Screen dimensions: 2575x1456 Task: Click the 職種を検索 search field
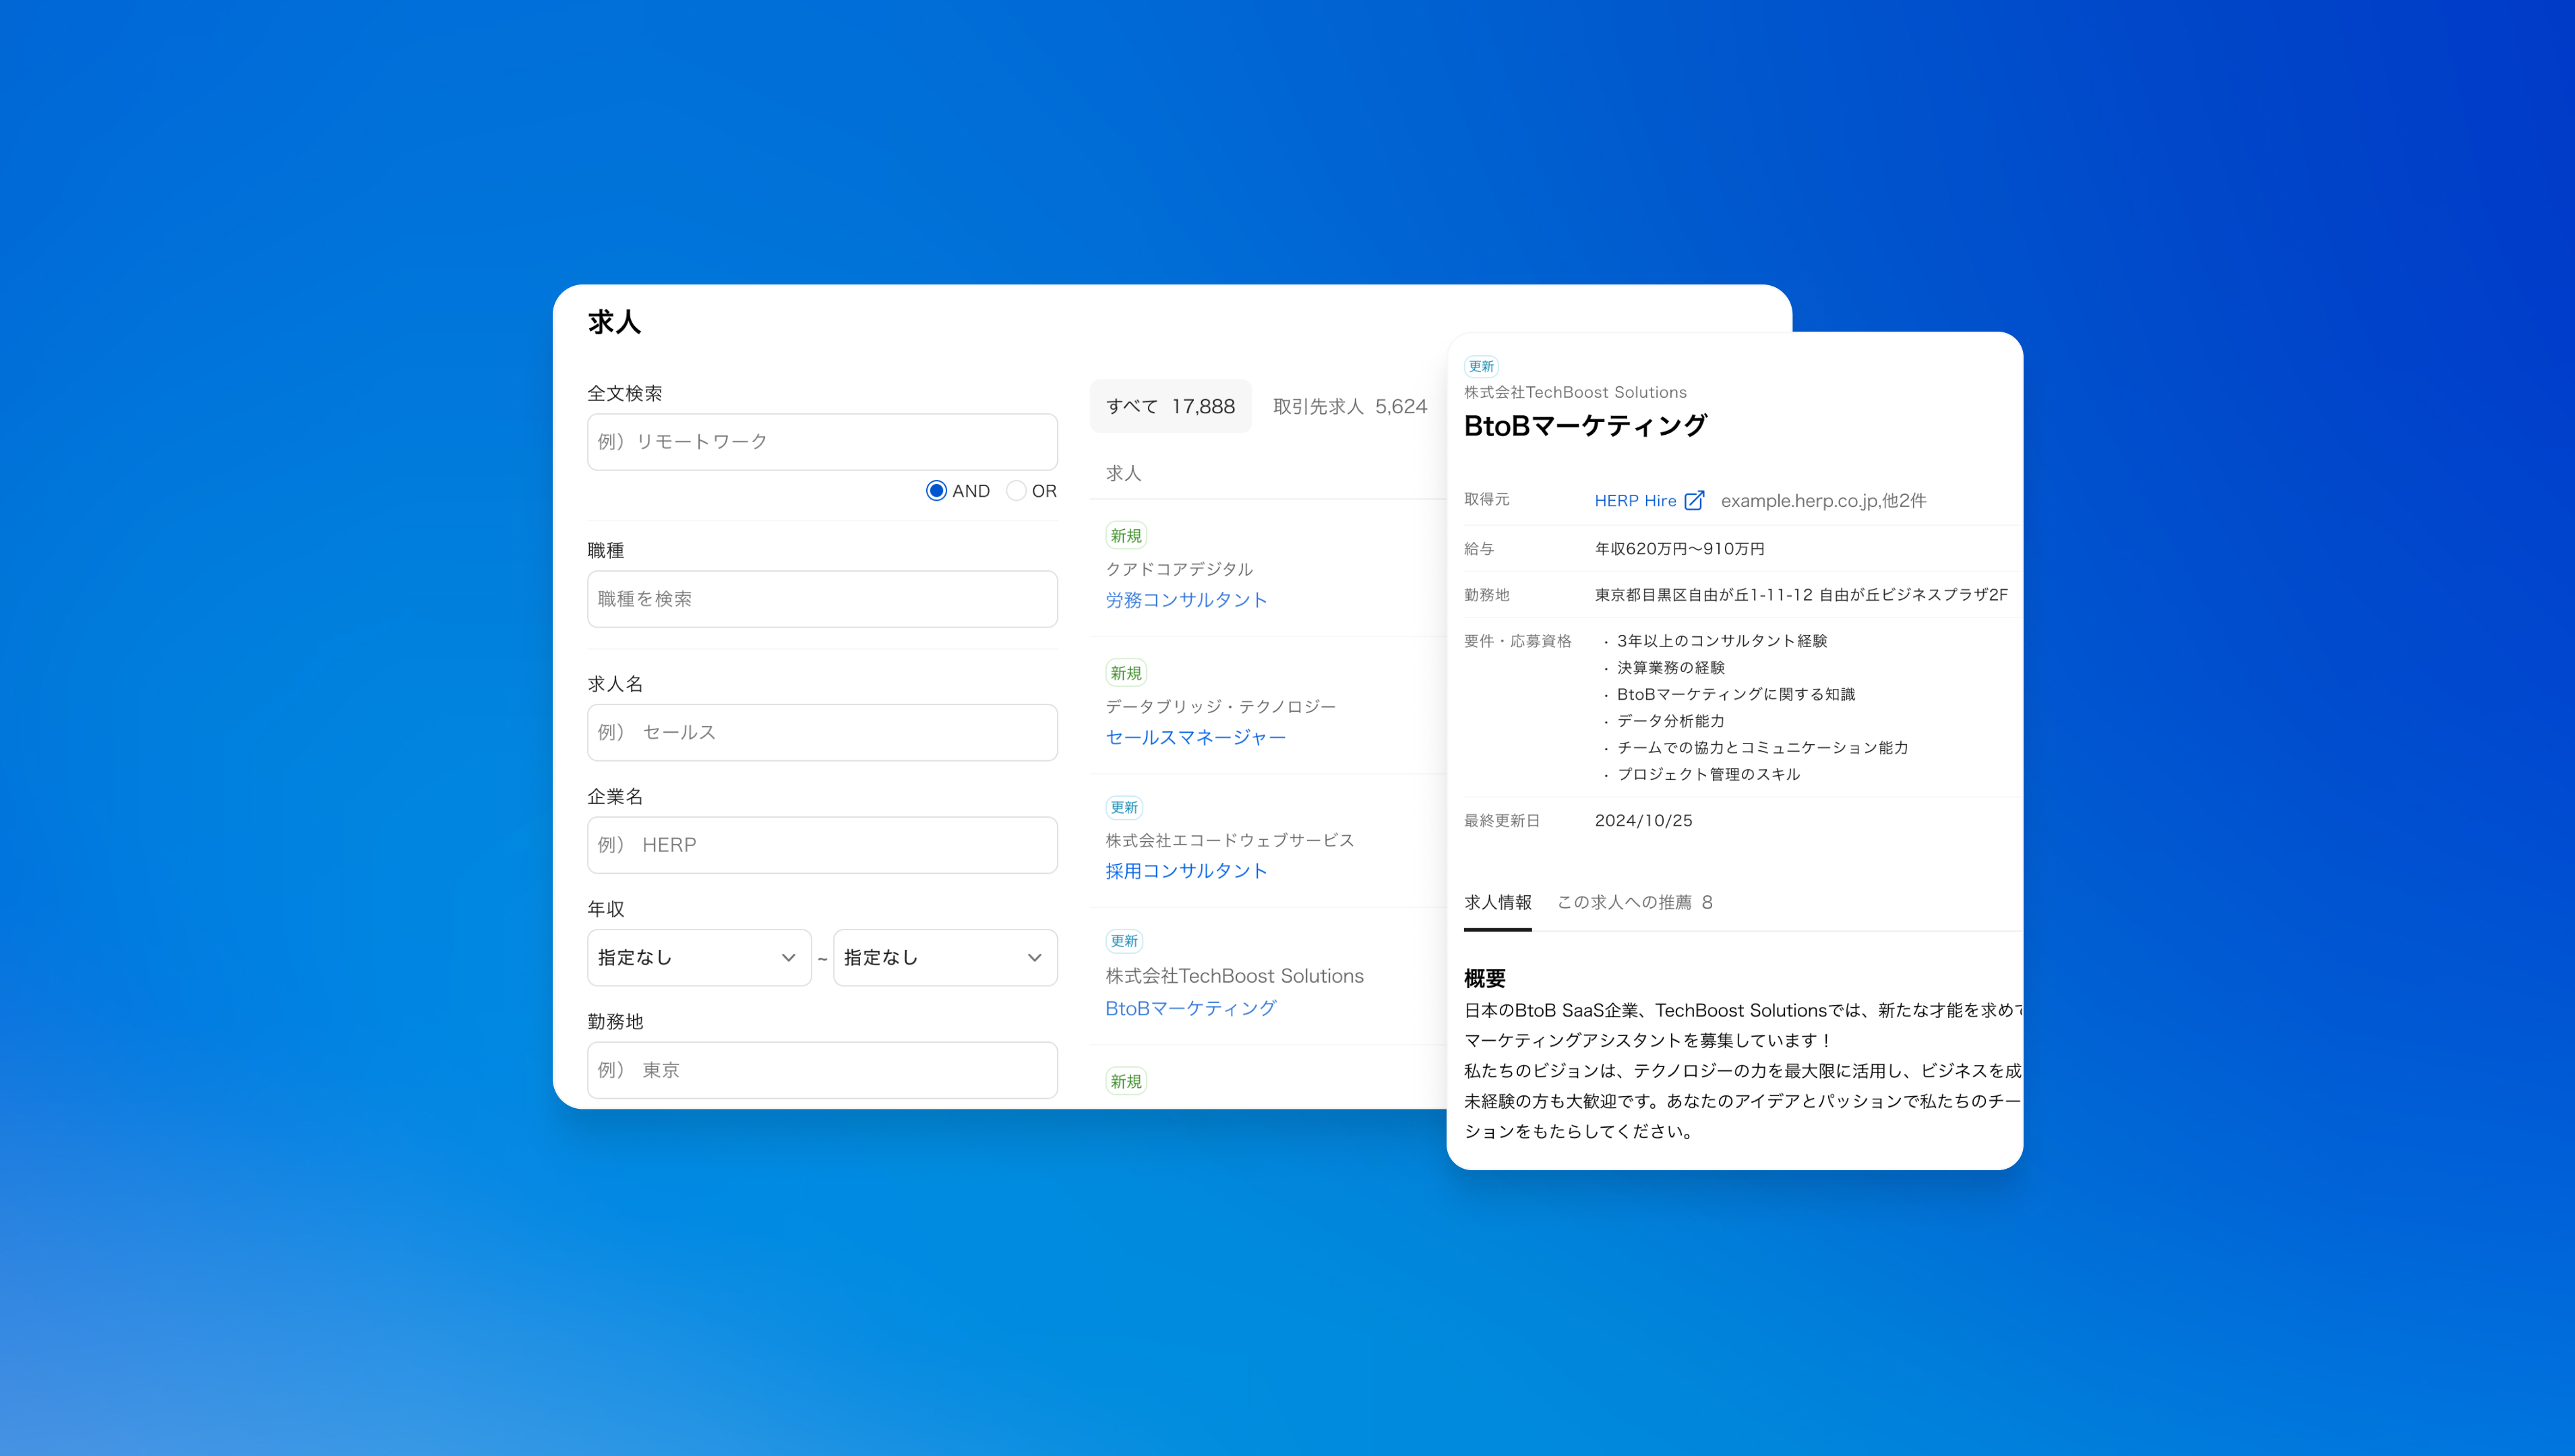(x=821, y=599)
